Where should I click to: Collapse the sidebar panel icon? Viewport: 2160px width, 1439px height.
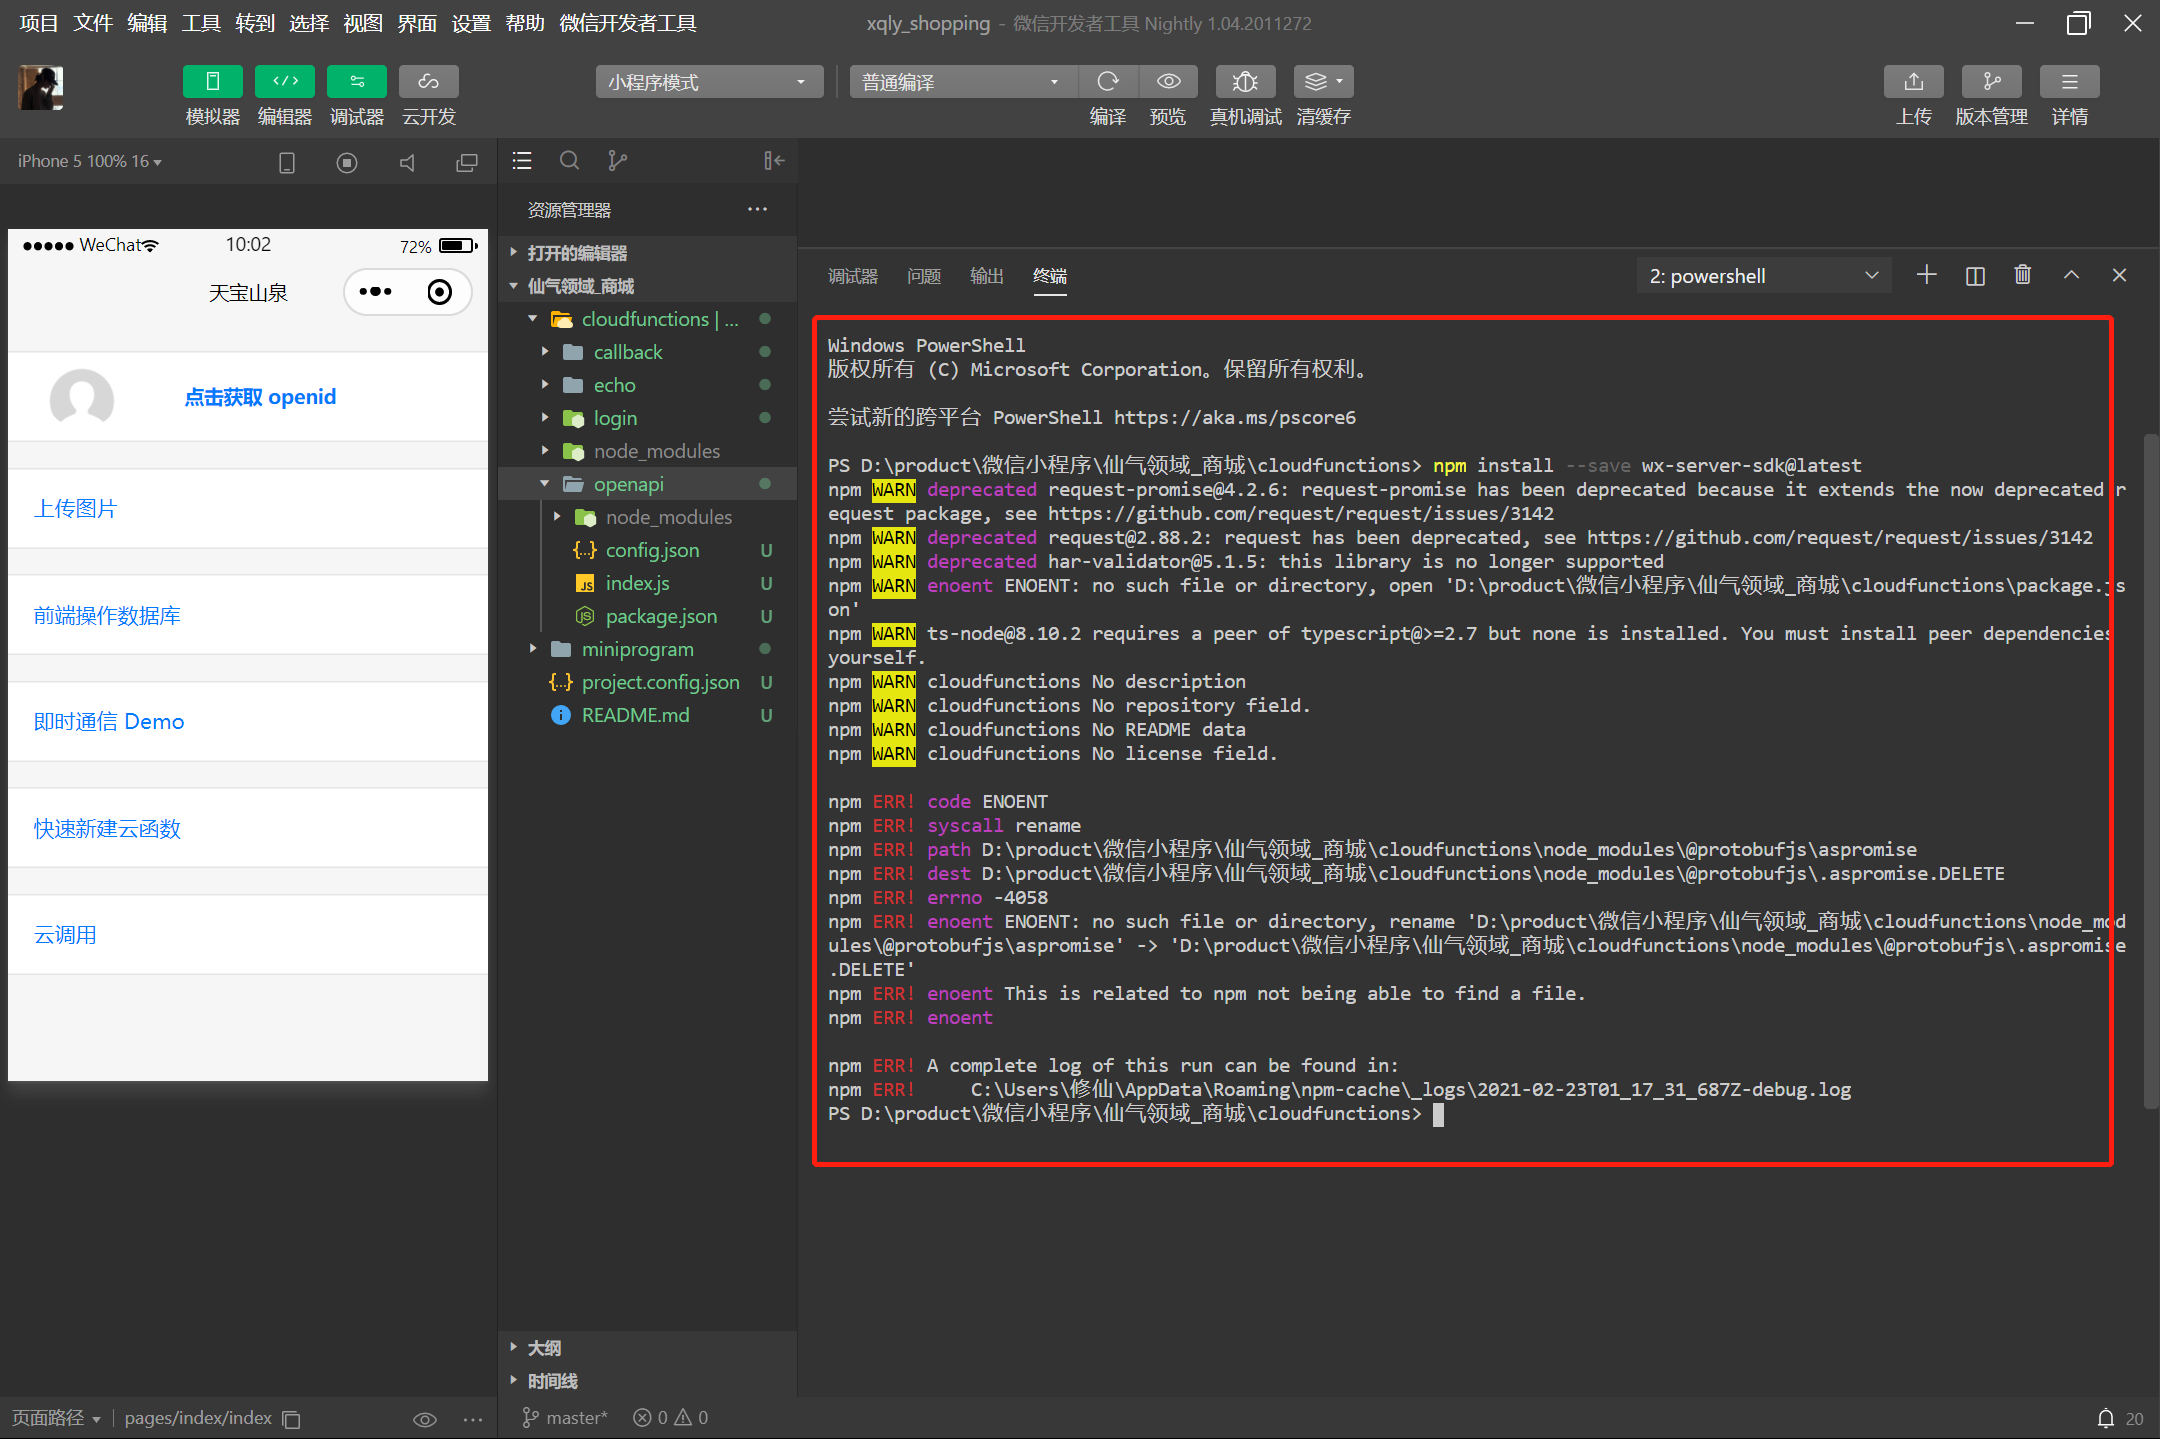(774, 161)
